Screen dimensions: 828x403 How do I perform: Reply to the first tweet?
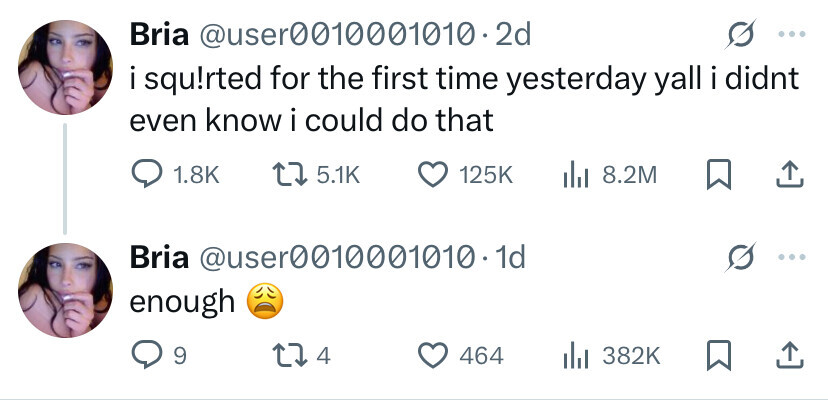[x=148, y=176]
